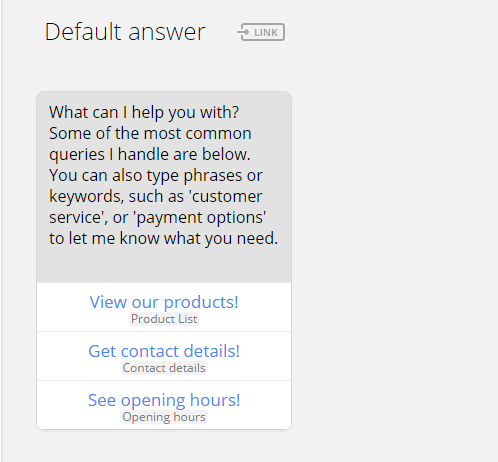The height and width of the screenshot is (462, 498).
Task: Click the LINK button beside Default answer
Action: tap(261, 32)
